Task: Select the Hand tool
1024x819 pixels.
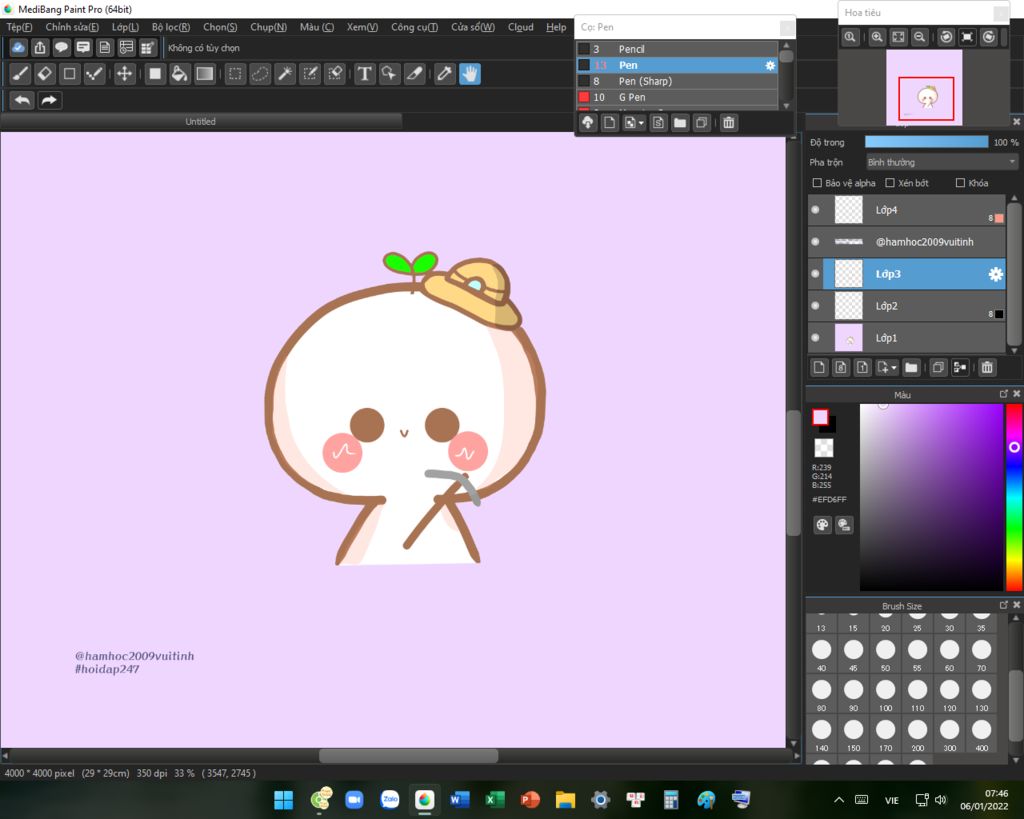Action: pos(470,74)
